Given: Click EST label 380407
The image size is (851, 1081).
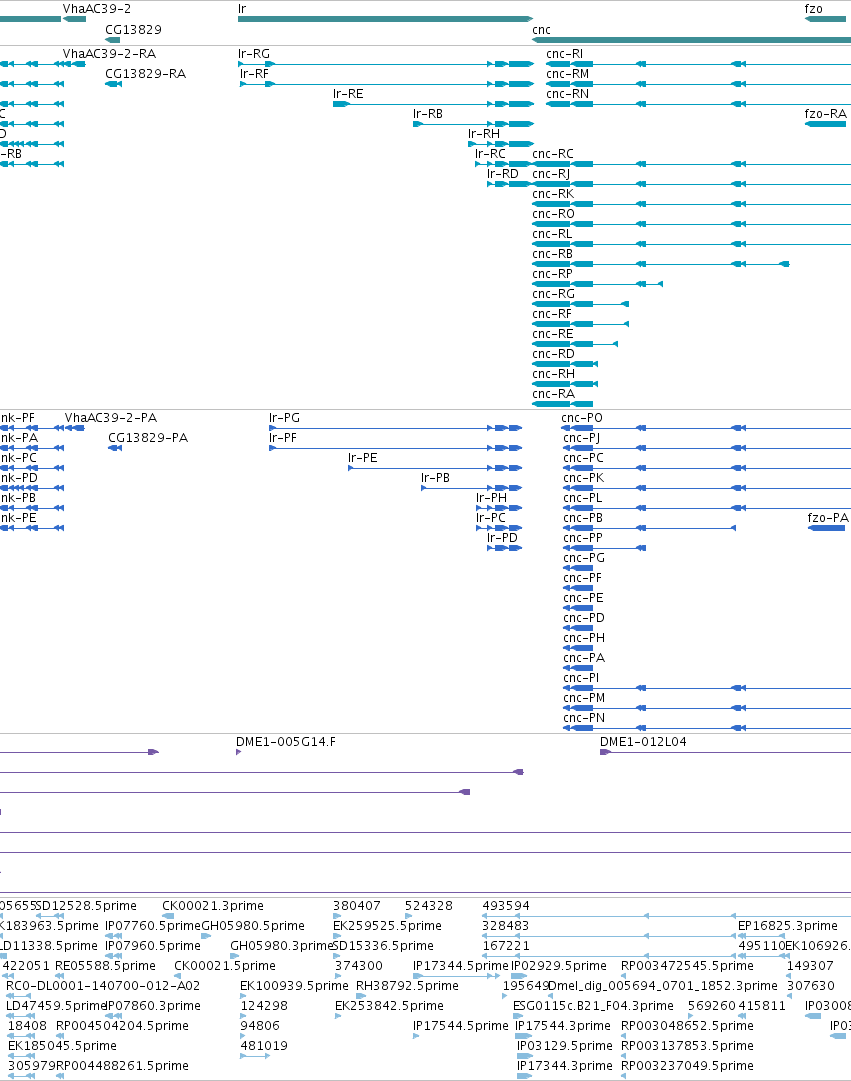Looking at the screenshot, I should 357,906.
